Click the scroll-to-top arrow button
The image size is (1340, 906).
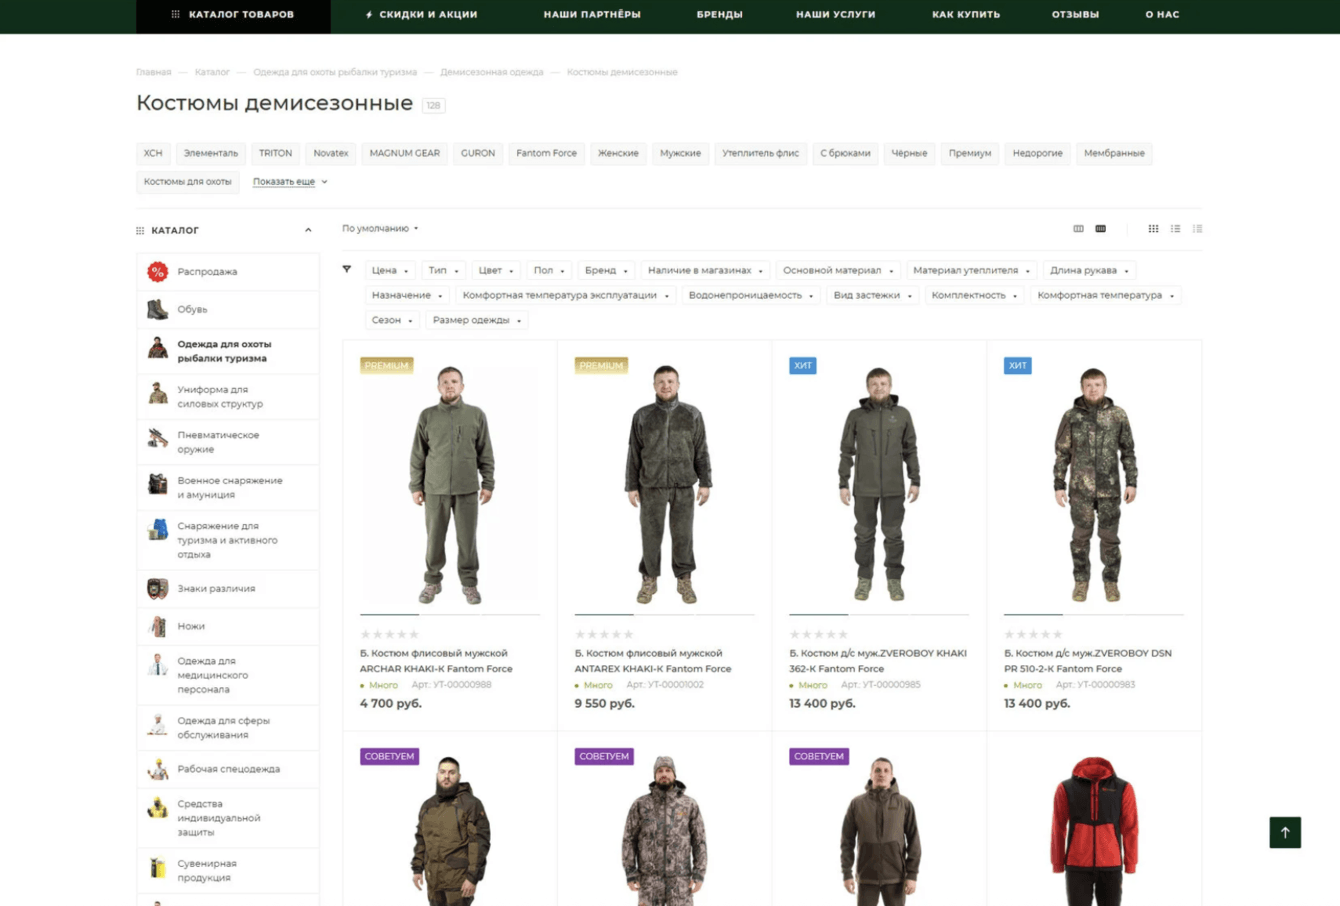(x=1285, y=832)
